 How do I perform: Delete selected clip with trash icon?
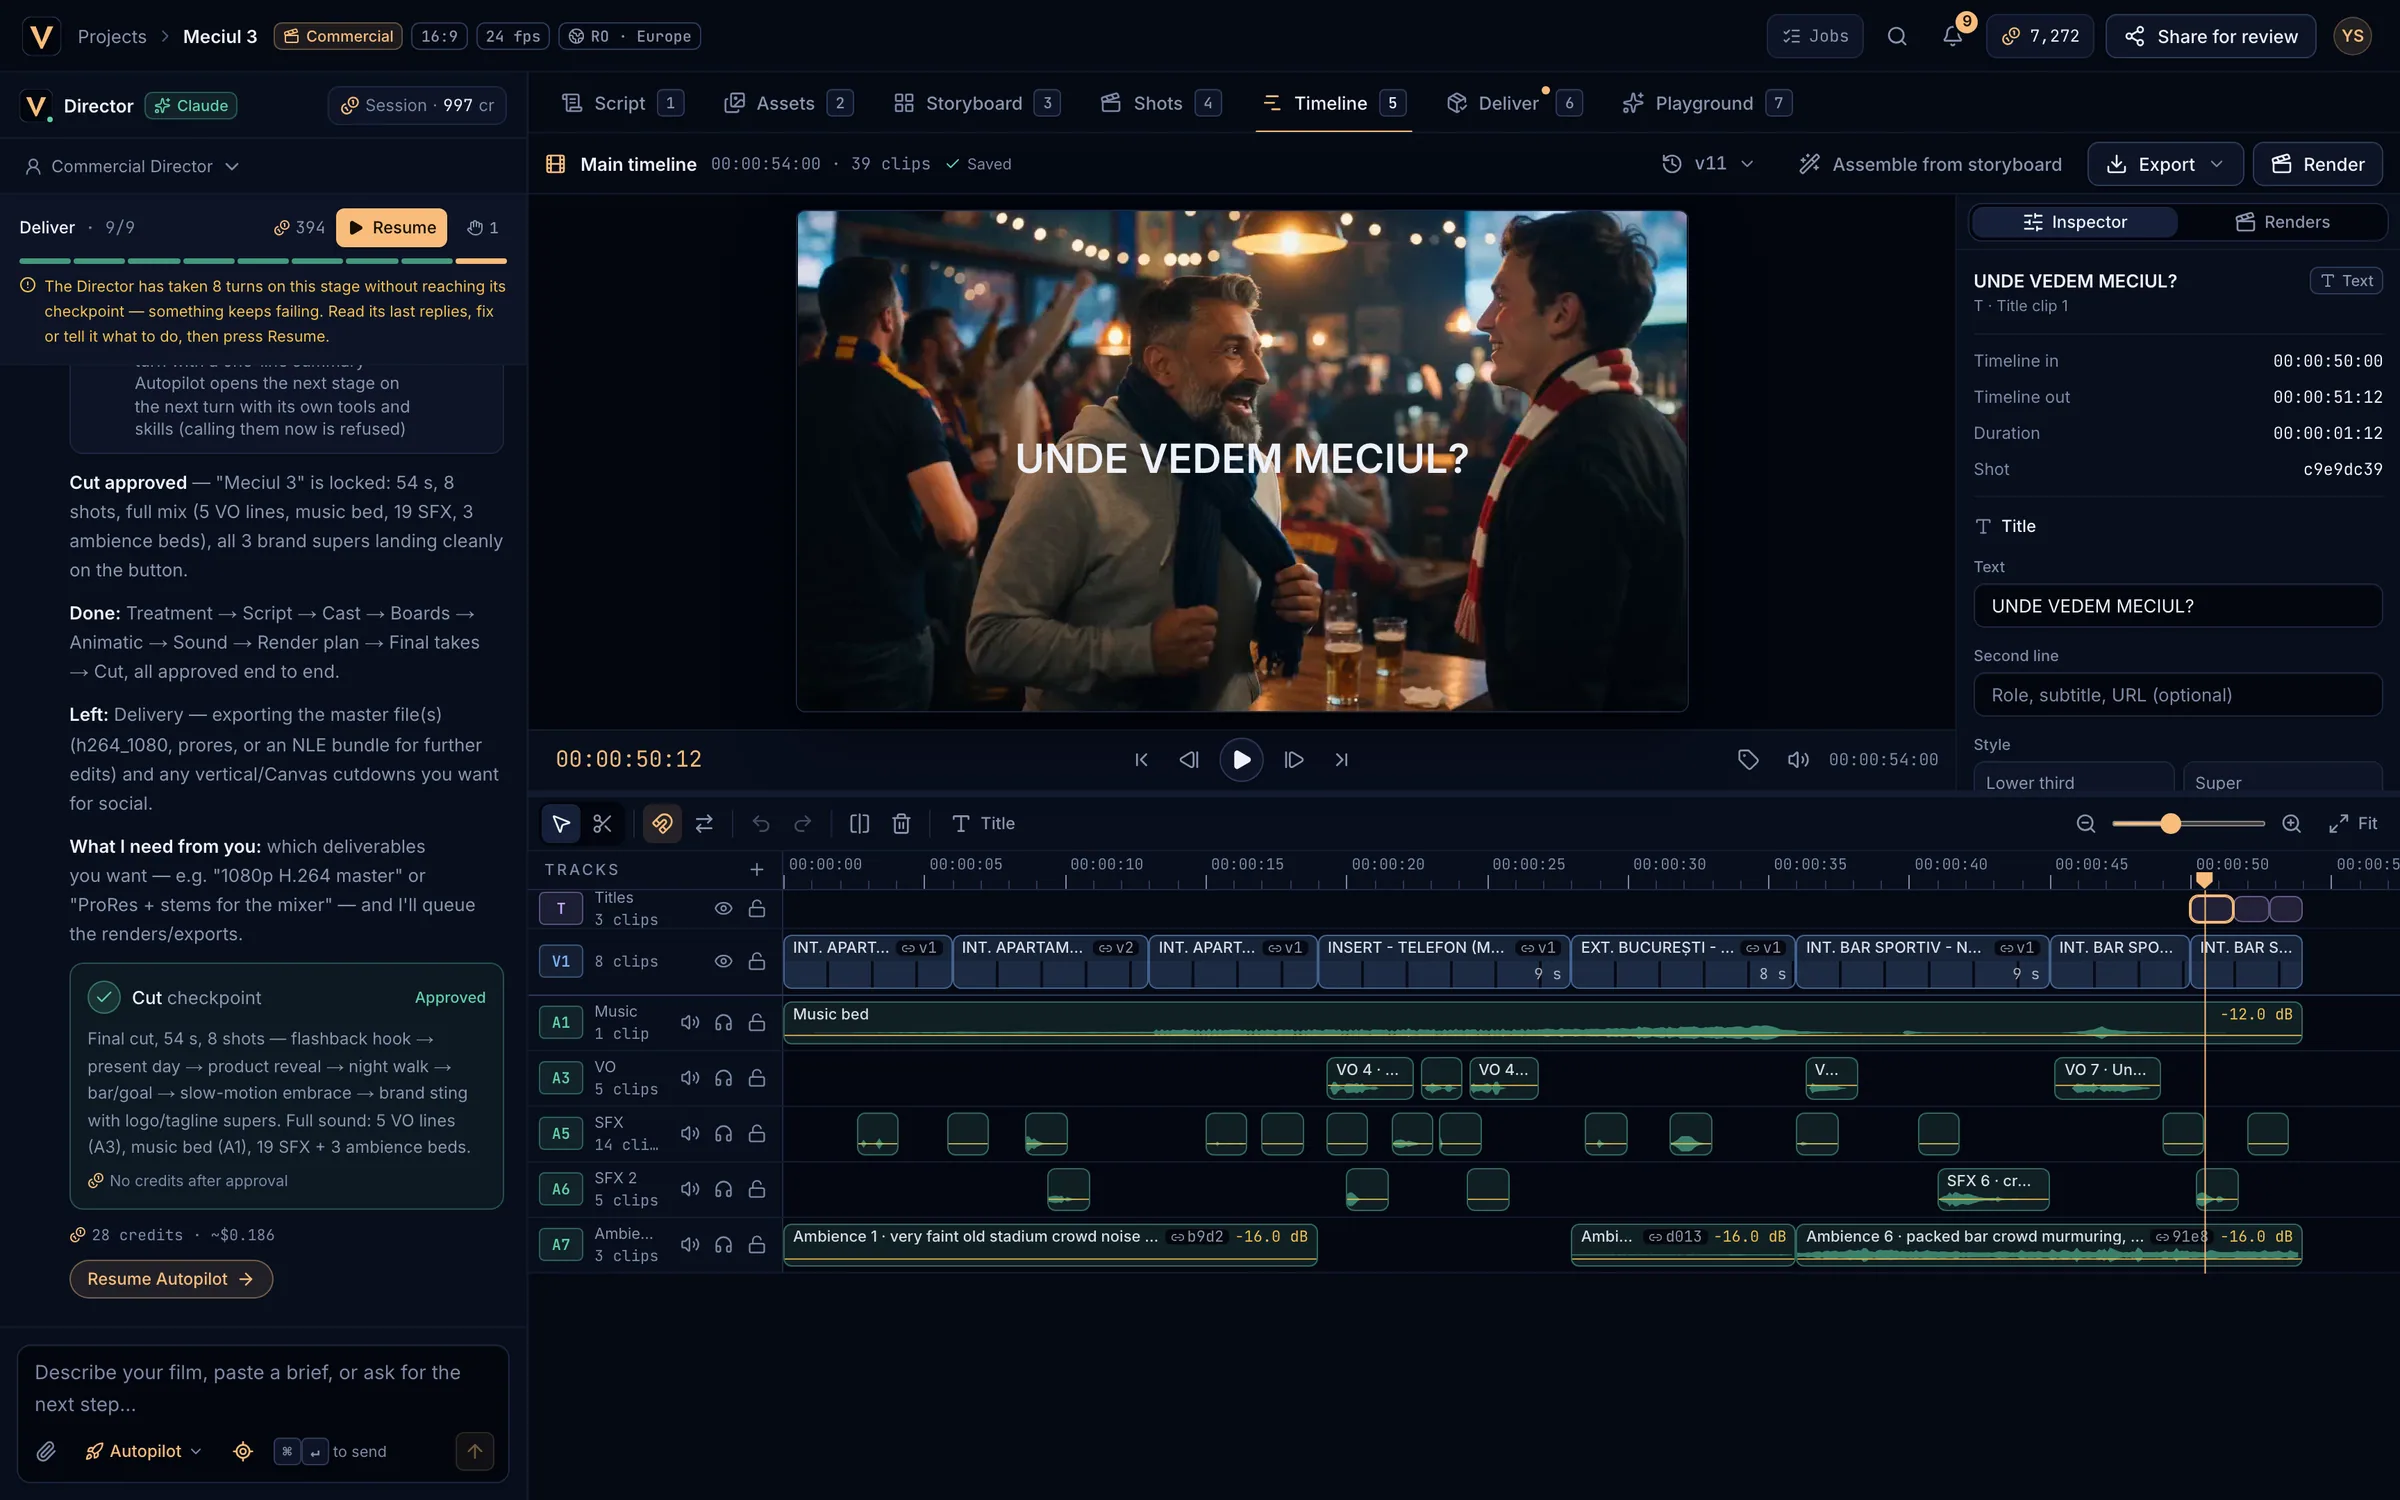[901, 823]
